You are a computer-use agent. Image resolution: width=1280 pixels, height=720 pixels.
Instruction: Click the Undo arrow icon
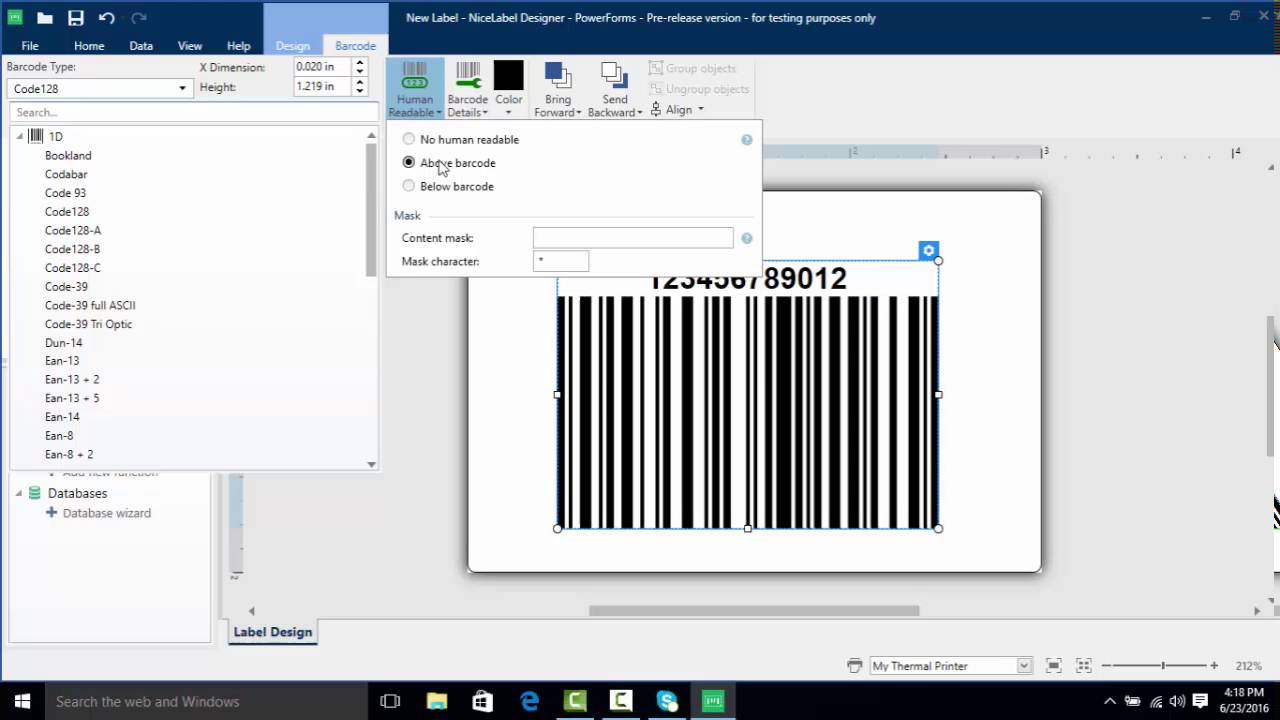tap(107, 18)
